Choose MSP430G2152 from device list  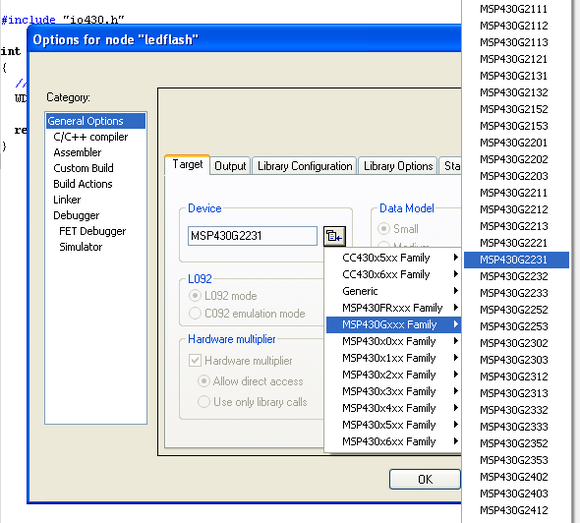point(516,109)
